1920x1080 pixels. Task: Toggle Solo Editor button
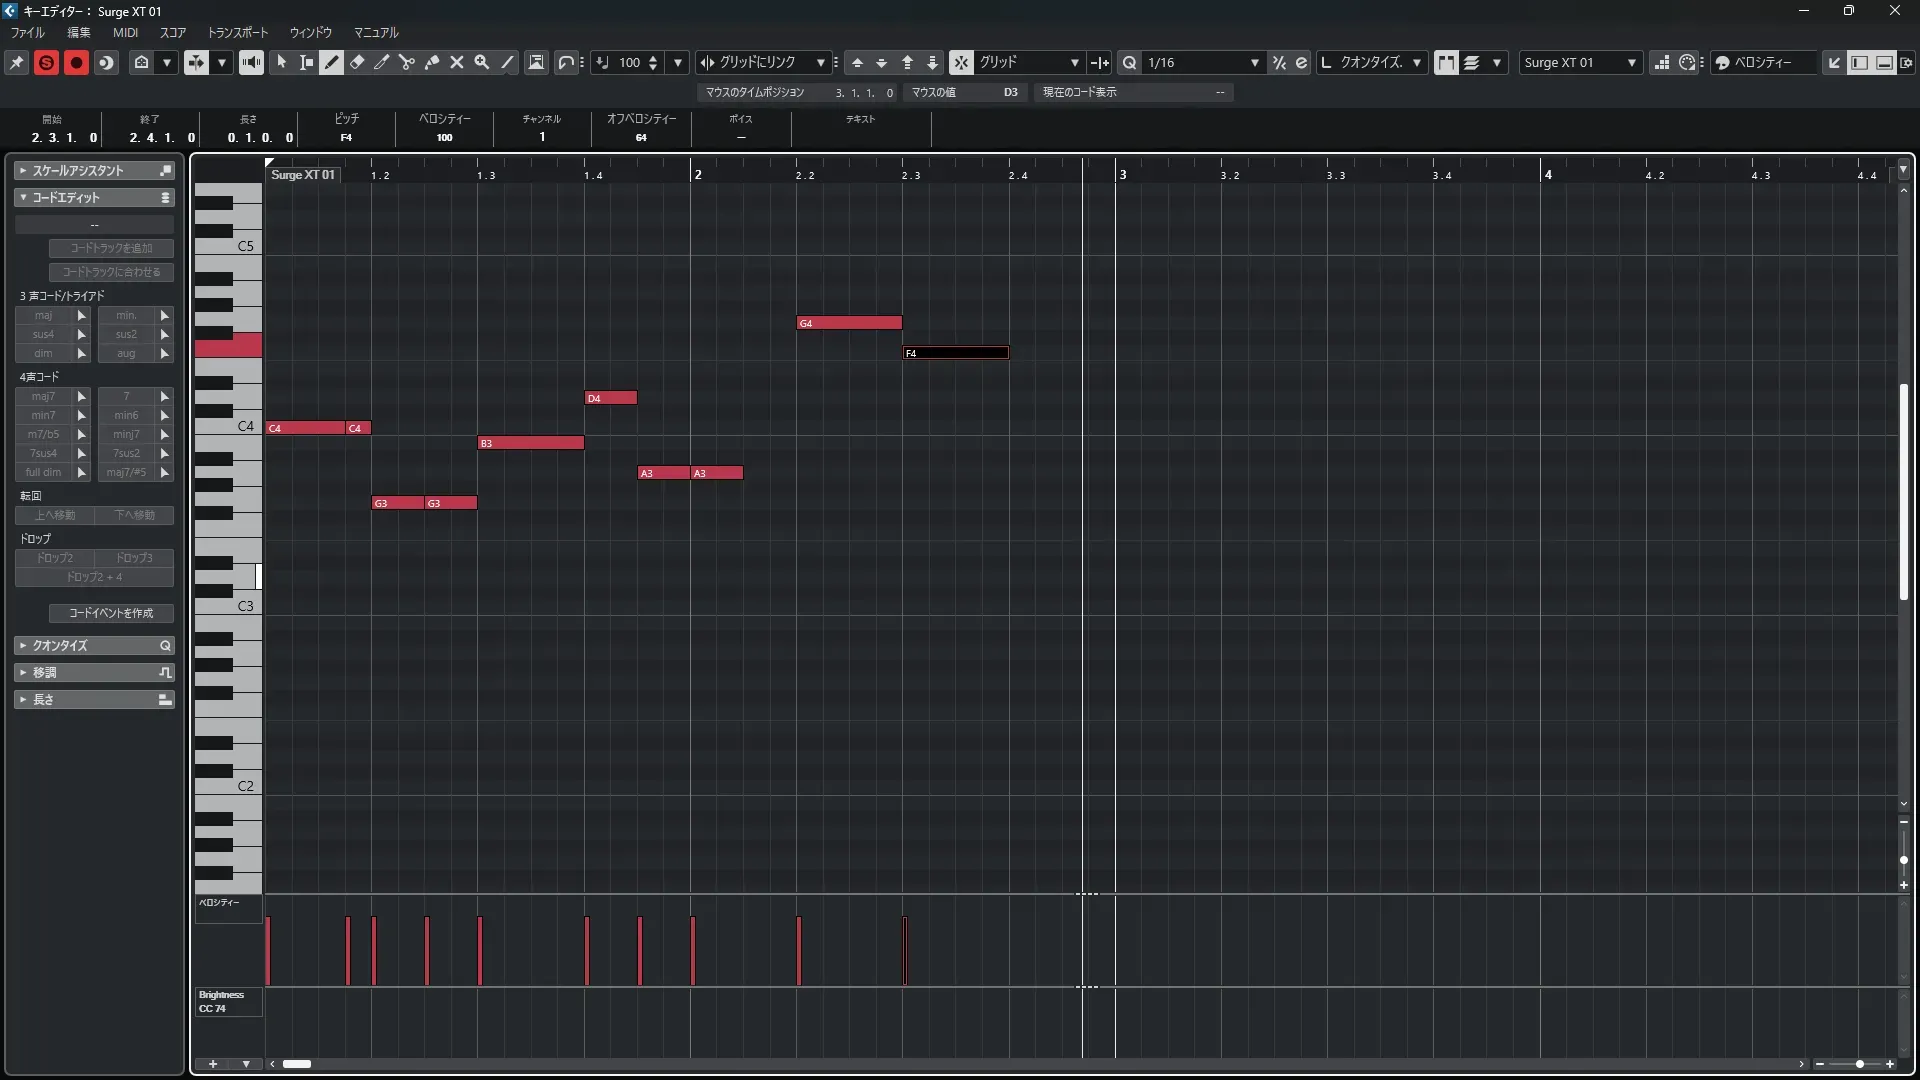pyautogui.click(x=46, y=62)
